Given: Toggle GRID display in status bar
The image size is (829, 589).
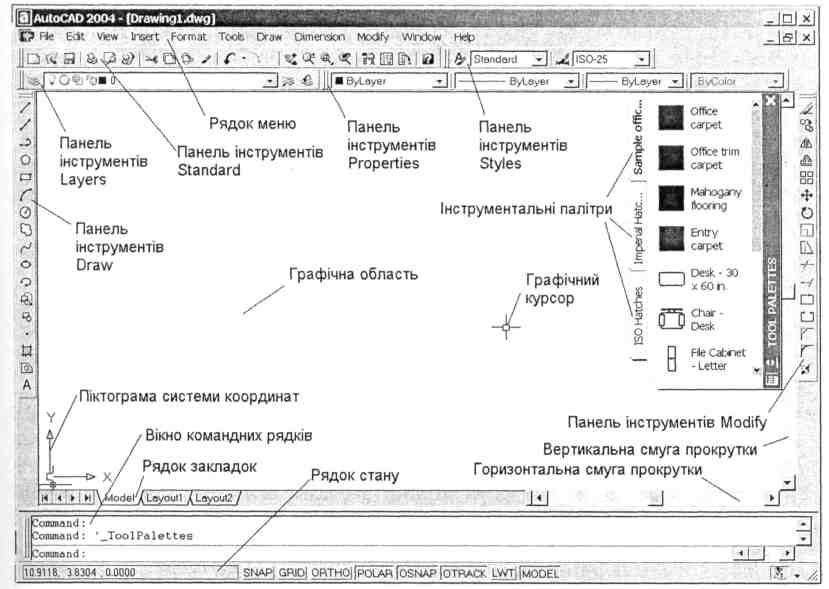Looking at the screenshot, I should (x=291, y=573).
